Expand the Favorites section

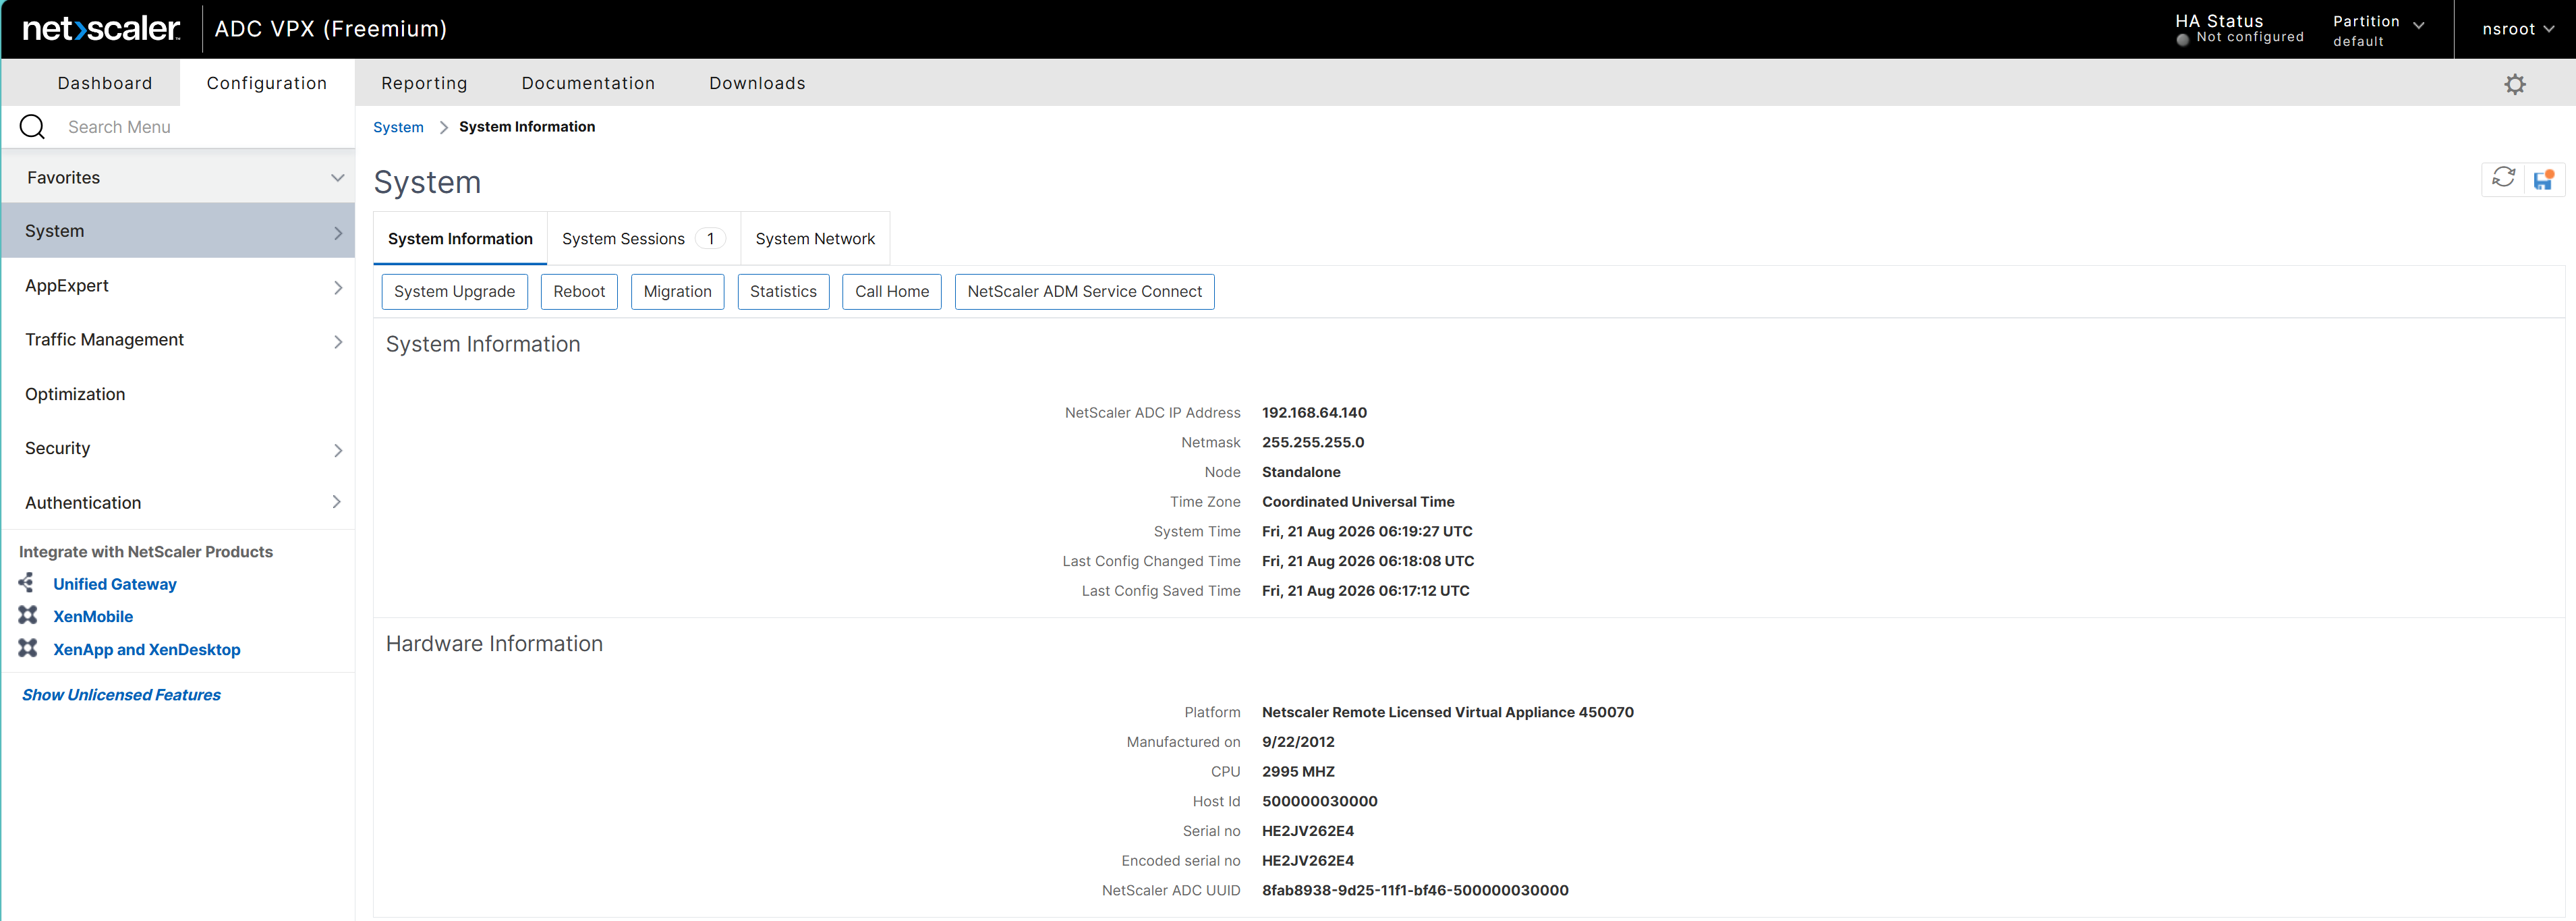[x=178, y=177]
